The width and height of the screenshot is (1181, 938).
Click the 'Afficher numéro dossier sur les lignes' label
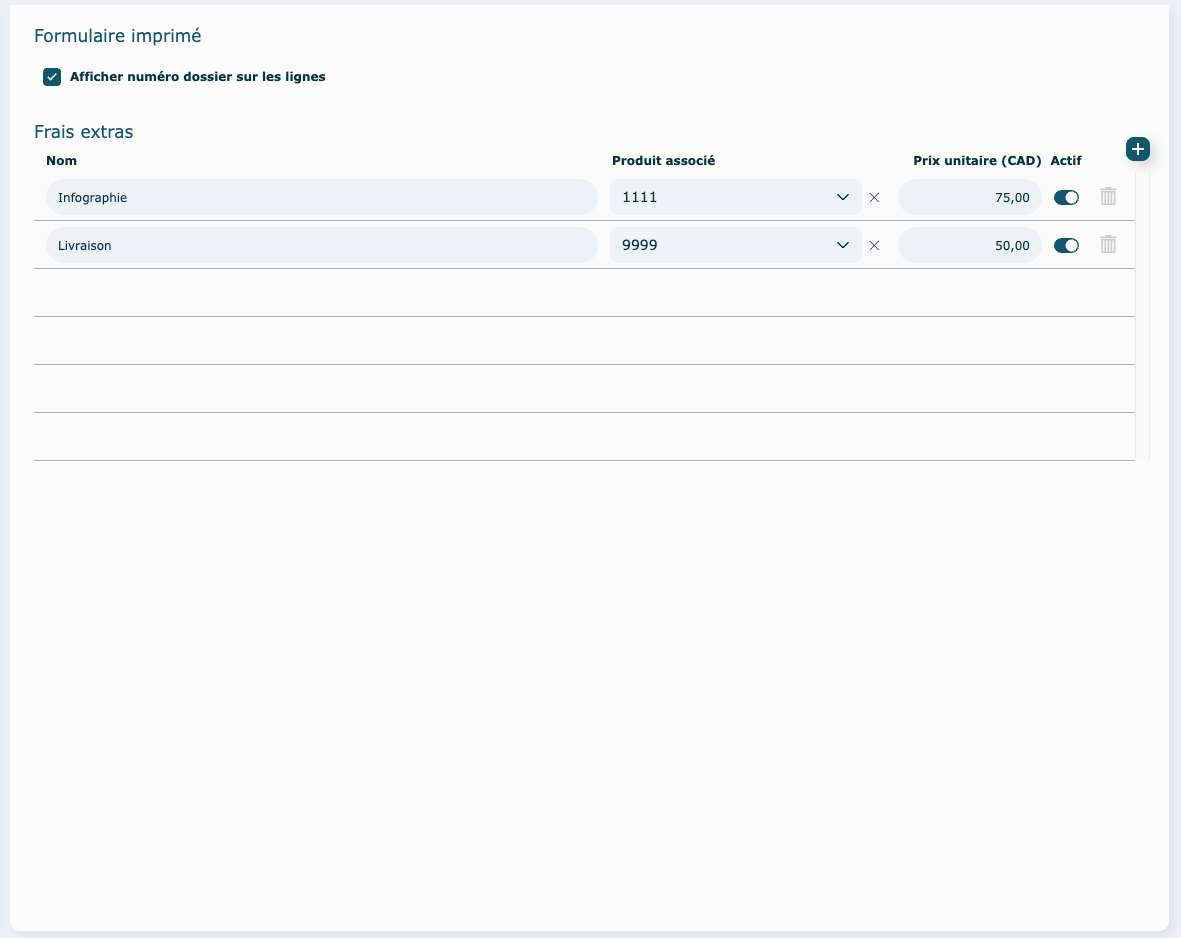click(x=197, y=77)
